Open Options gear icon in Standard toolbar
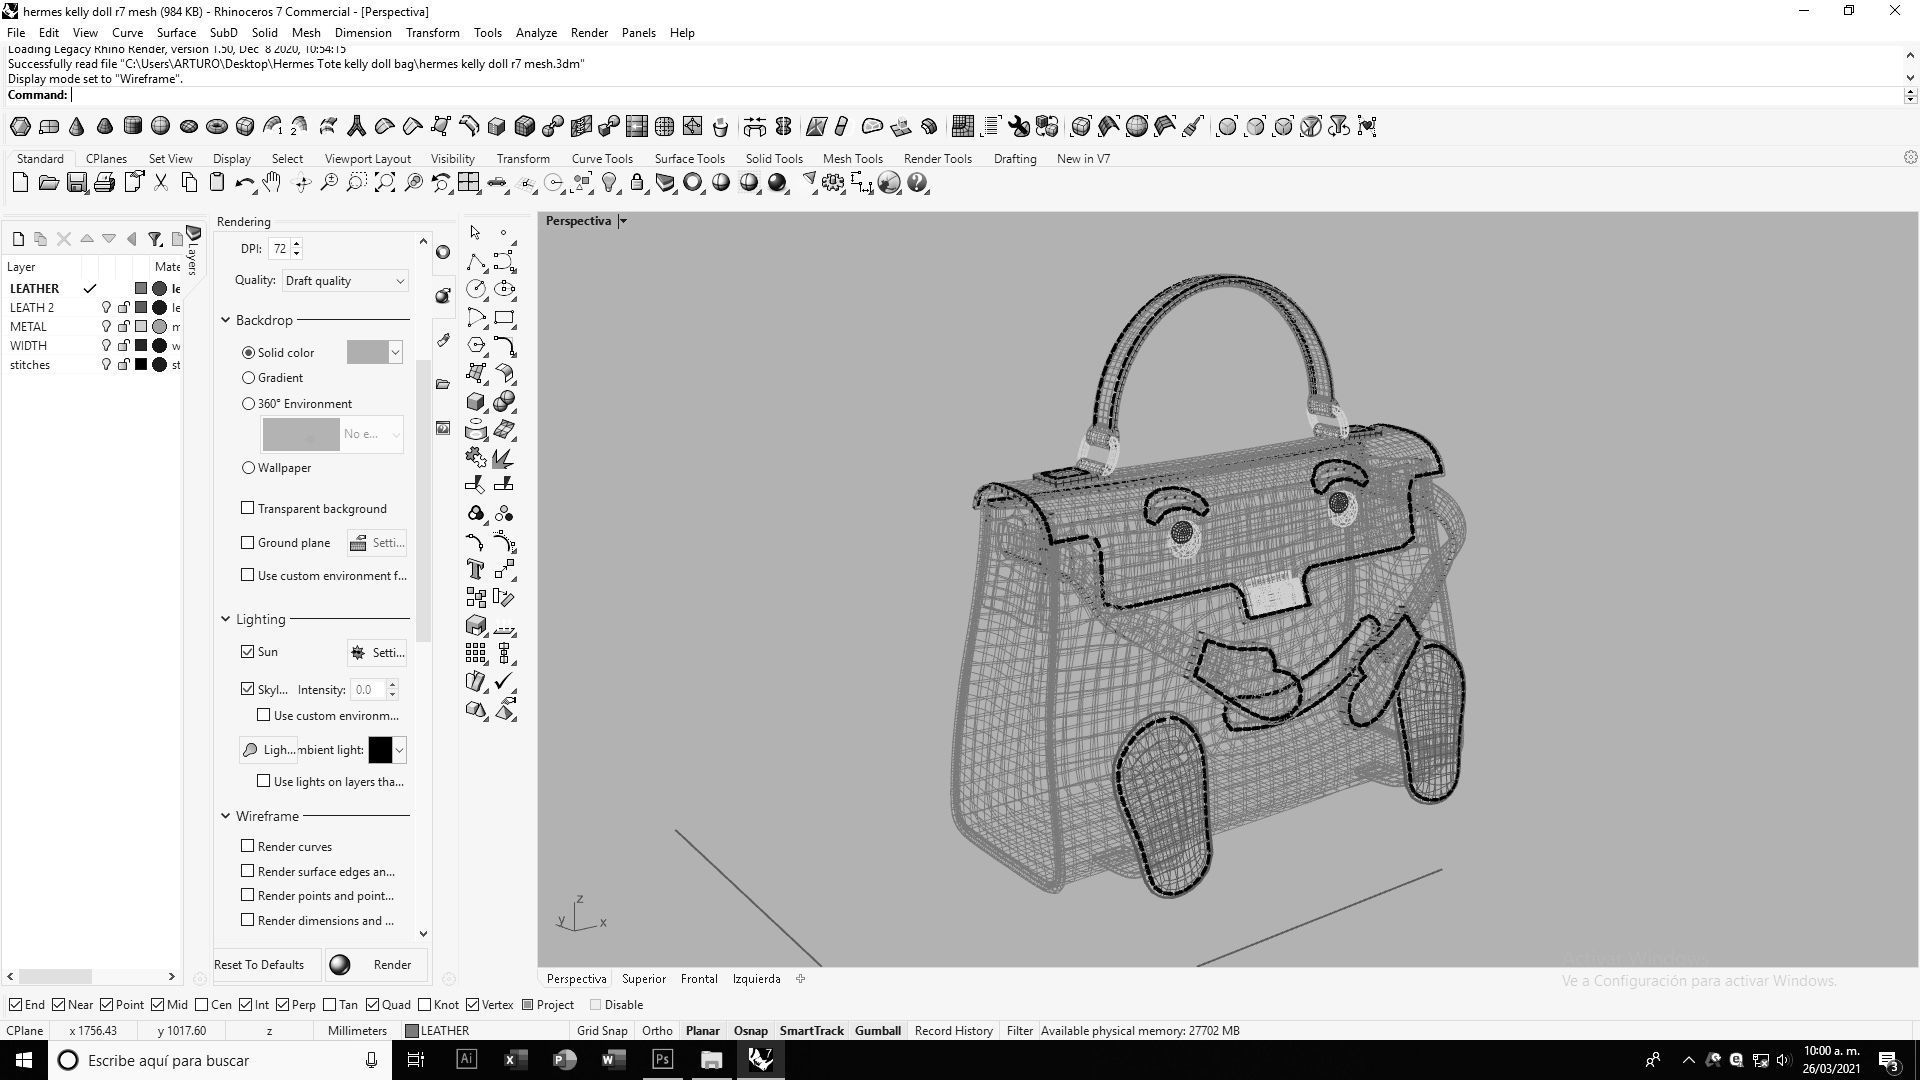1920x1080 pixels. [833, 183]
